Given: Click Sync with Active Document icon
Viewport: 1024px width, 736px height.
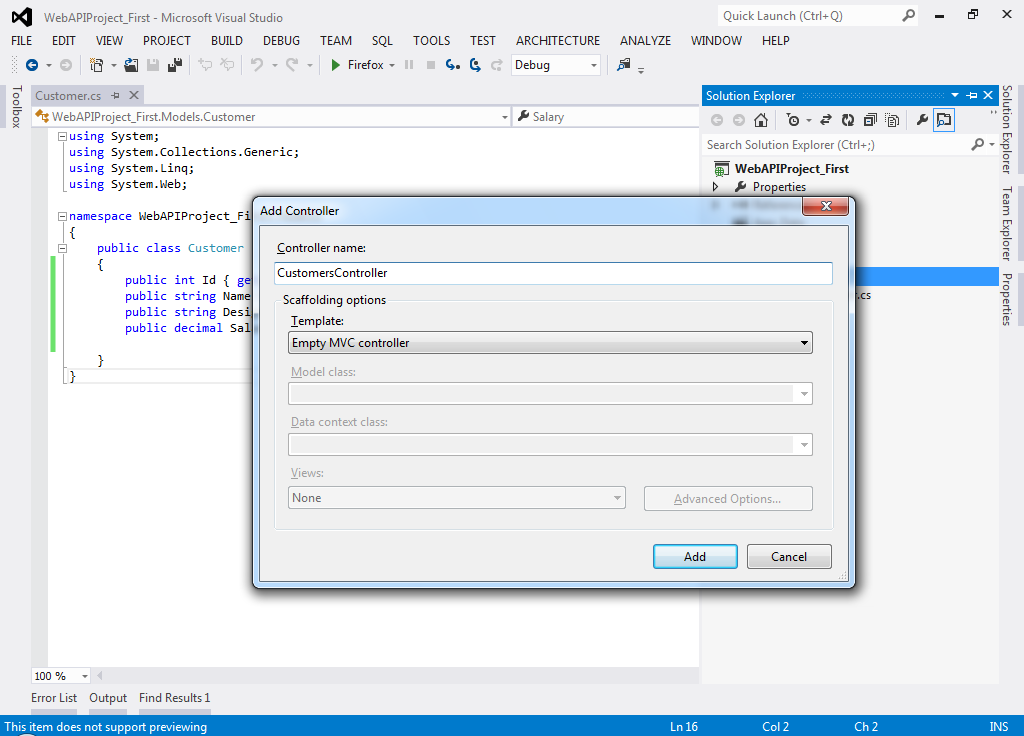Looking at the screenshot, I should tap(826, 120).
